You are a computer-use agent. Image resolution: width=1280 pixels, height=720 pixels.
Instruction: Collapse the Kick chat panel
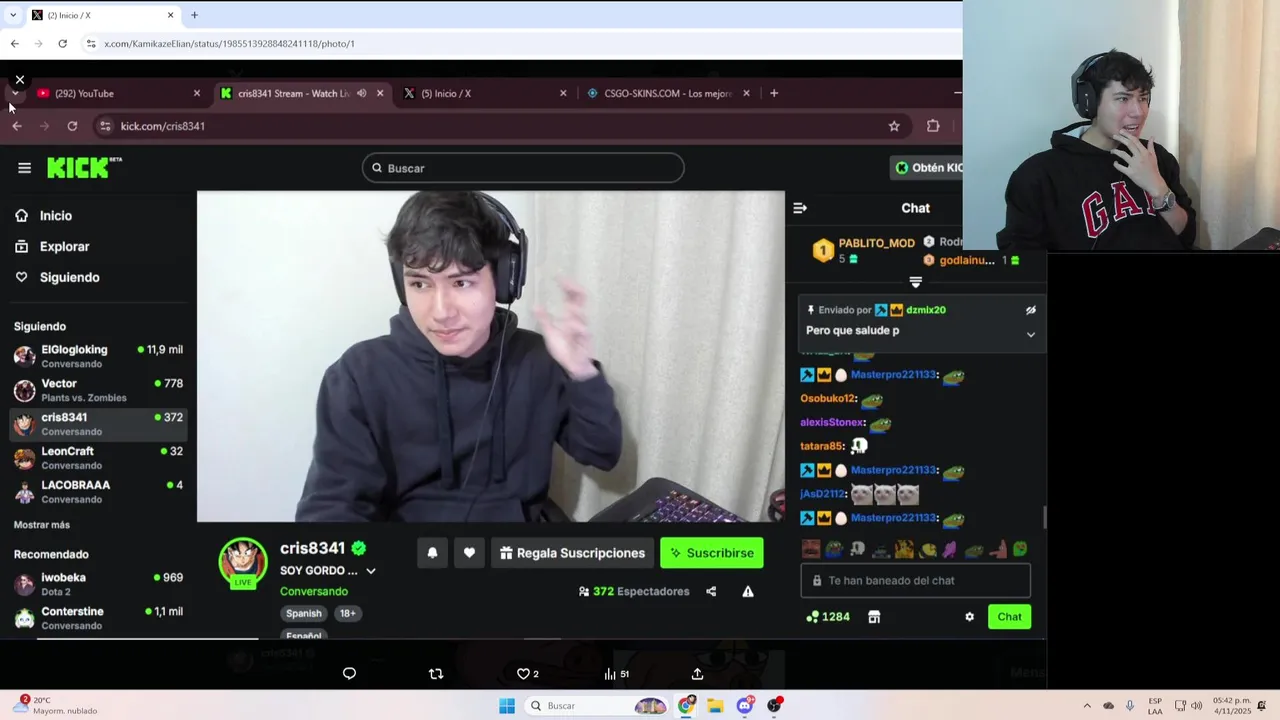(800, 208)
